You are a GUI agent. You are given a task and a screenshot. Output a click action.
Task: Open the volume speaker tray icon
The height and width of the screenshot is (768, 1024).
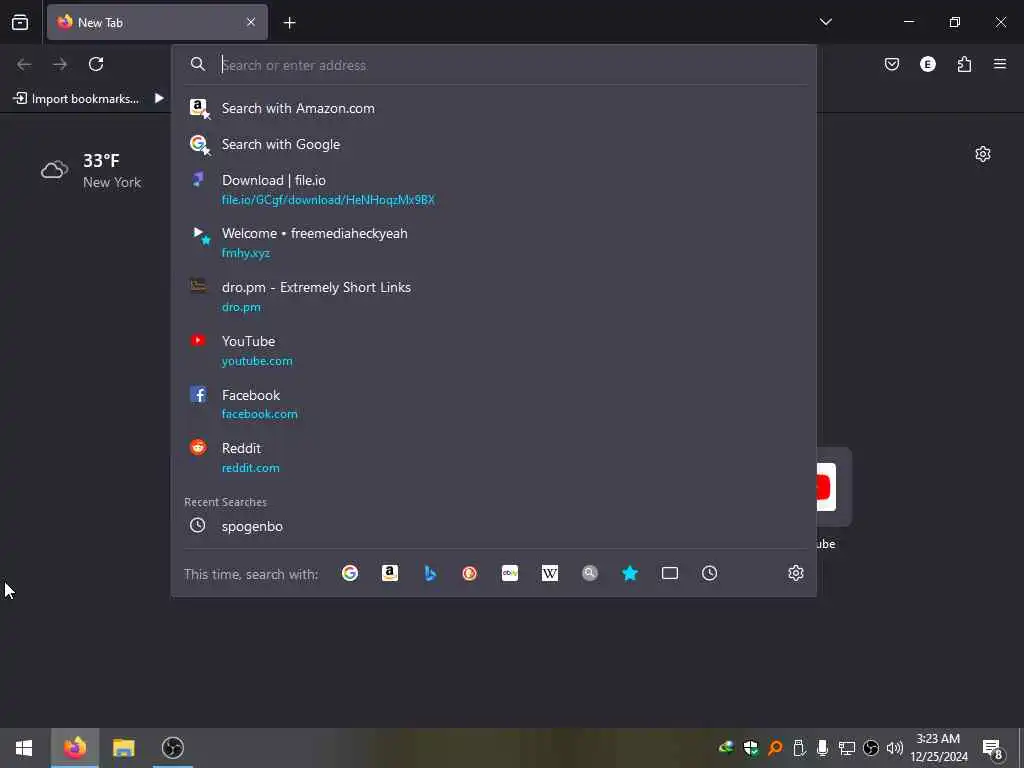coord(895,748)
